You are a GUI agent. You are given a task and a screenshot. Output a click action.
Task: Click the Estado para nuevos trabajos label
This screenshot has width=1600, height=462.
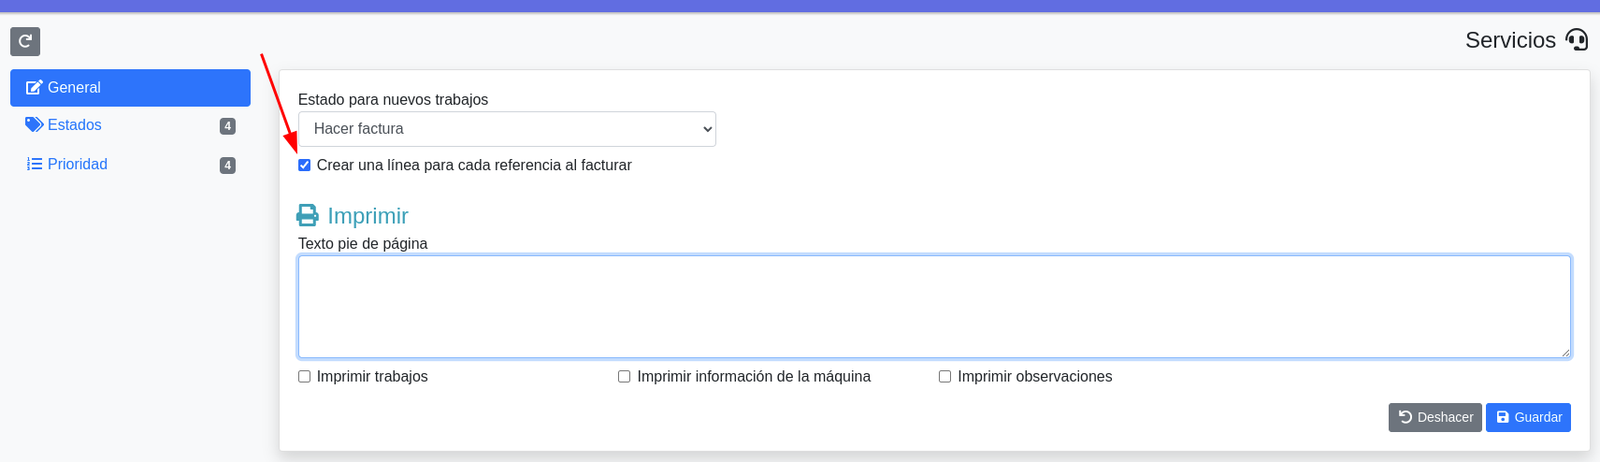(x=393, y=100)
